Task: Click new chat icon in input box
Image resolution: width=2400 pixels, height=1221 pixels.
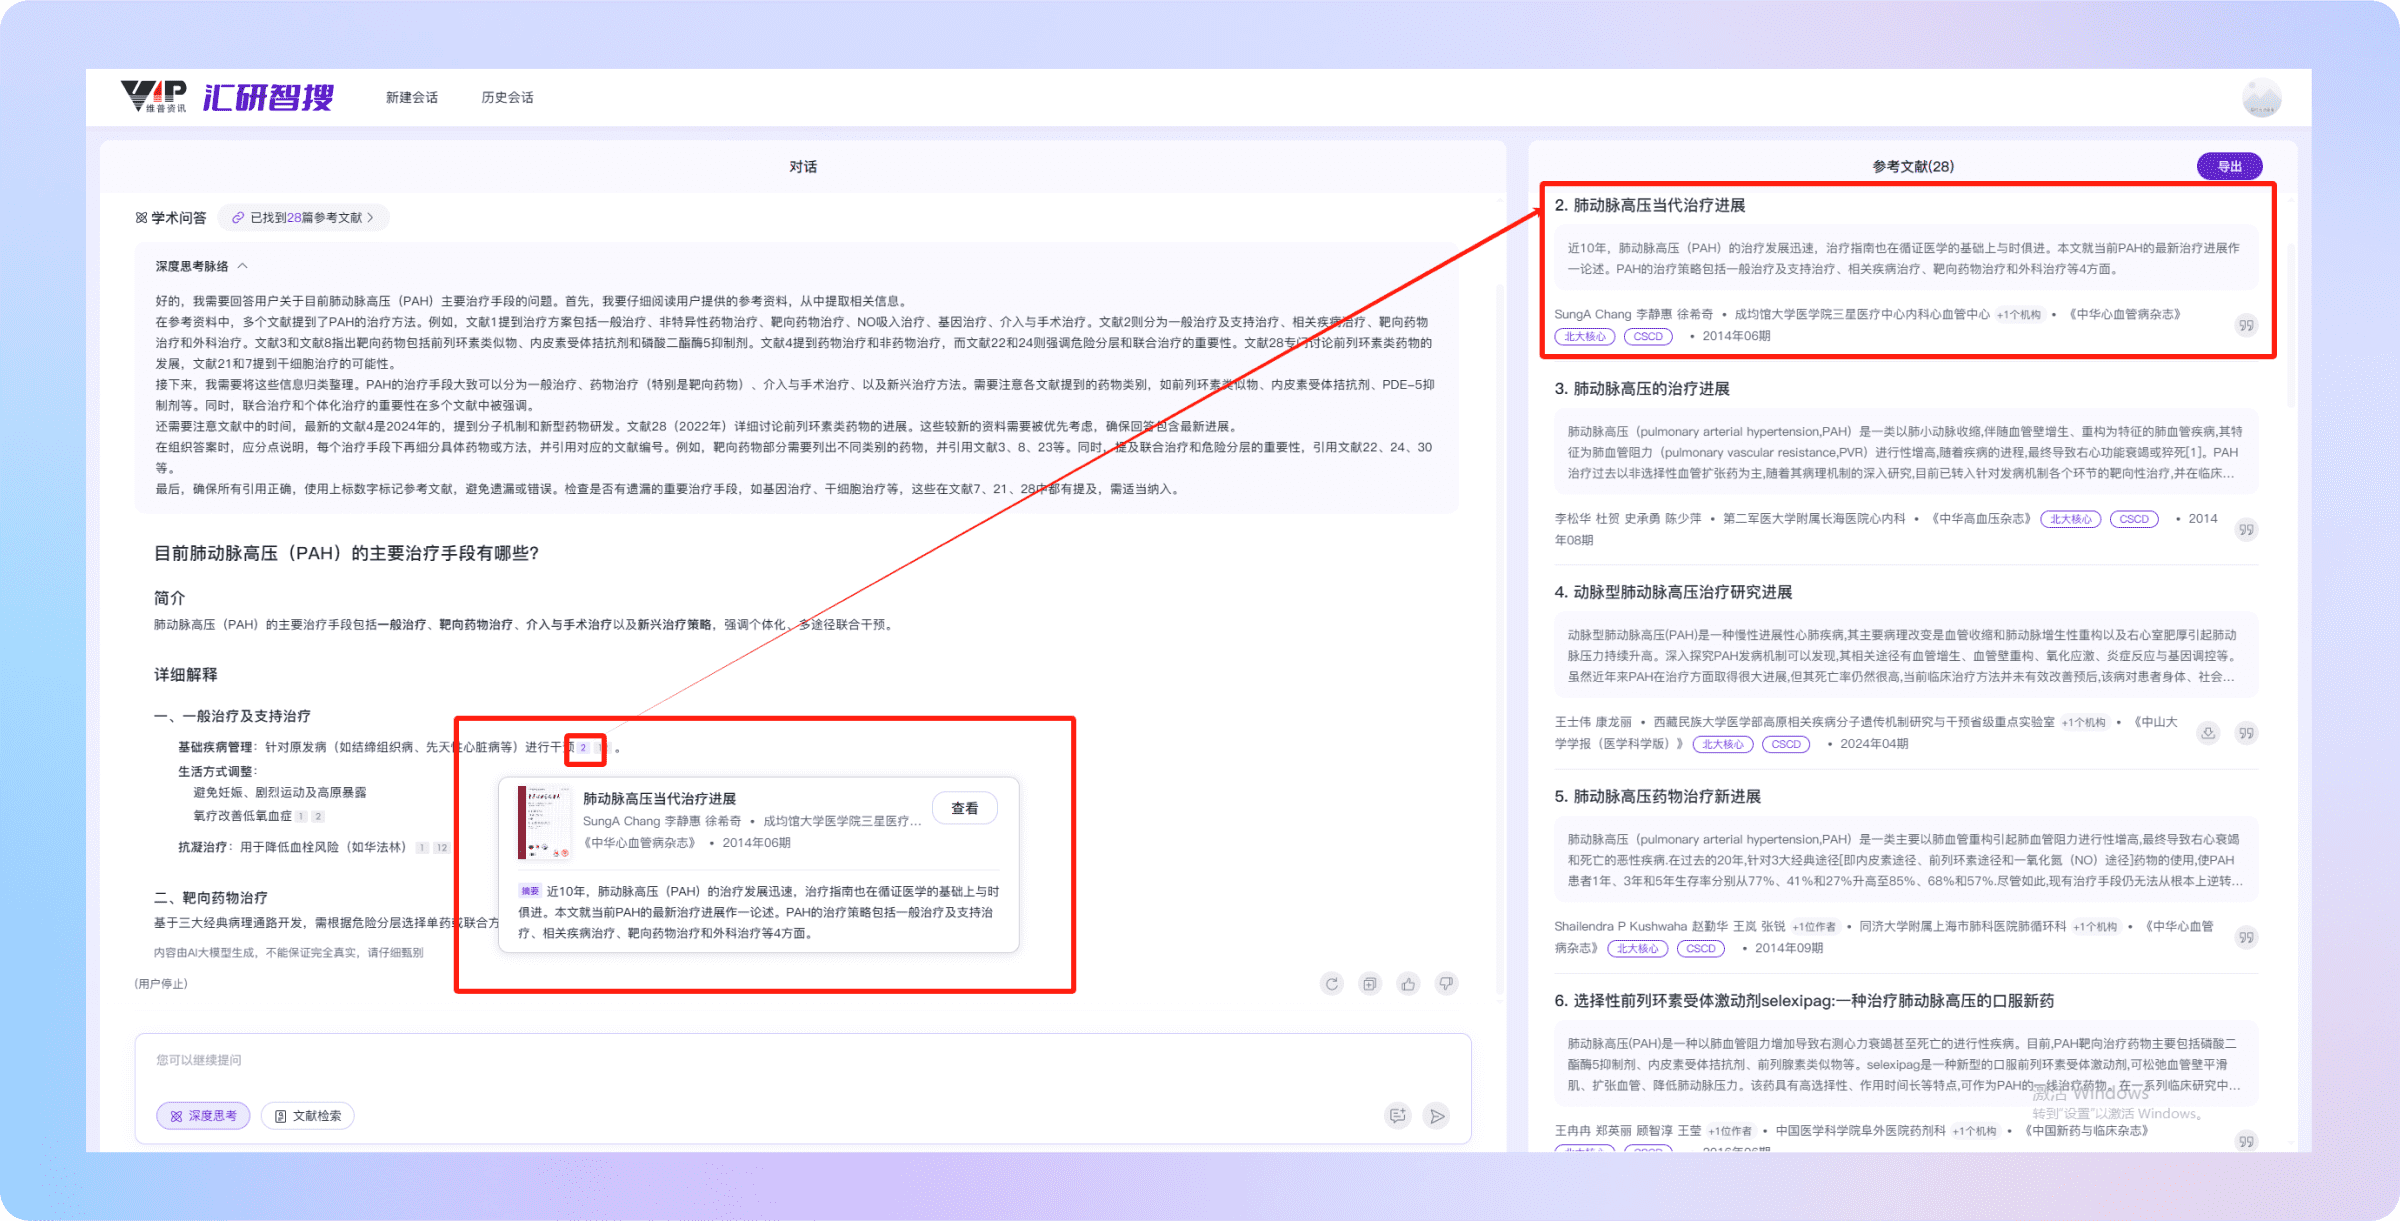Action: coord(1398,1116)
